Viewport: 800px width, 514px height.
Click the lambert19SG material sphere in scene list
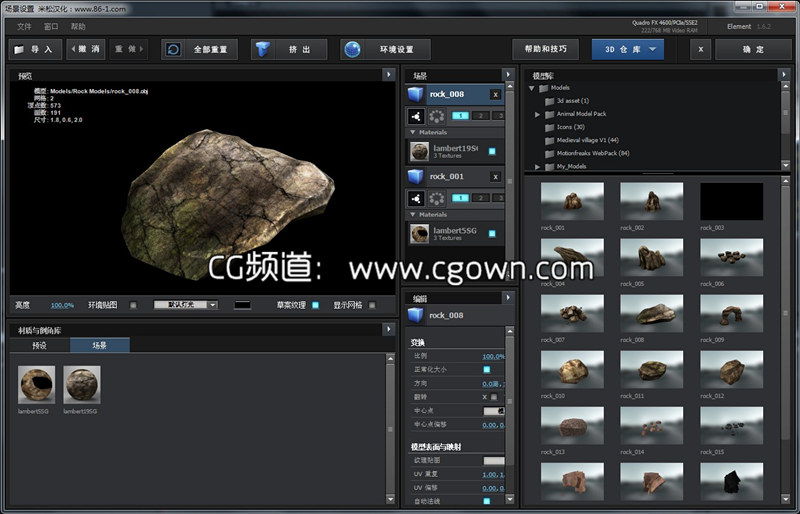coord(419,152)
